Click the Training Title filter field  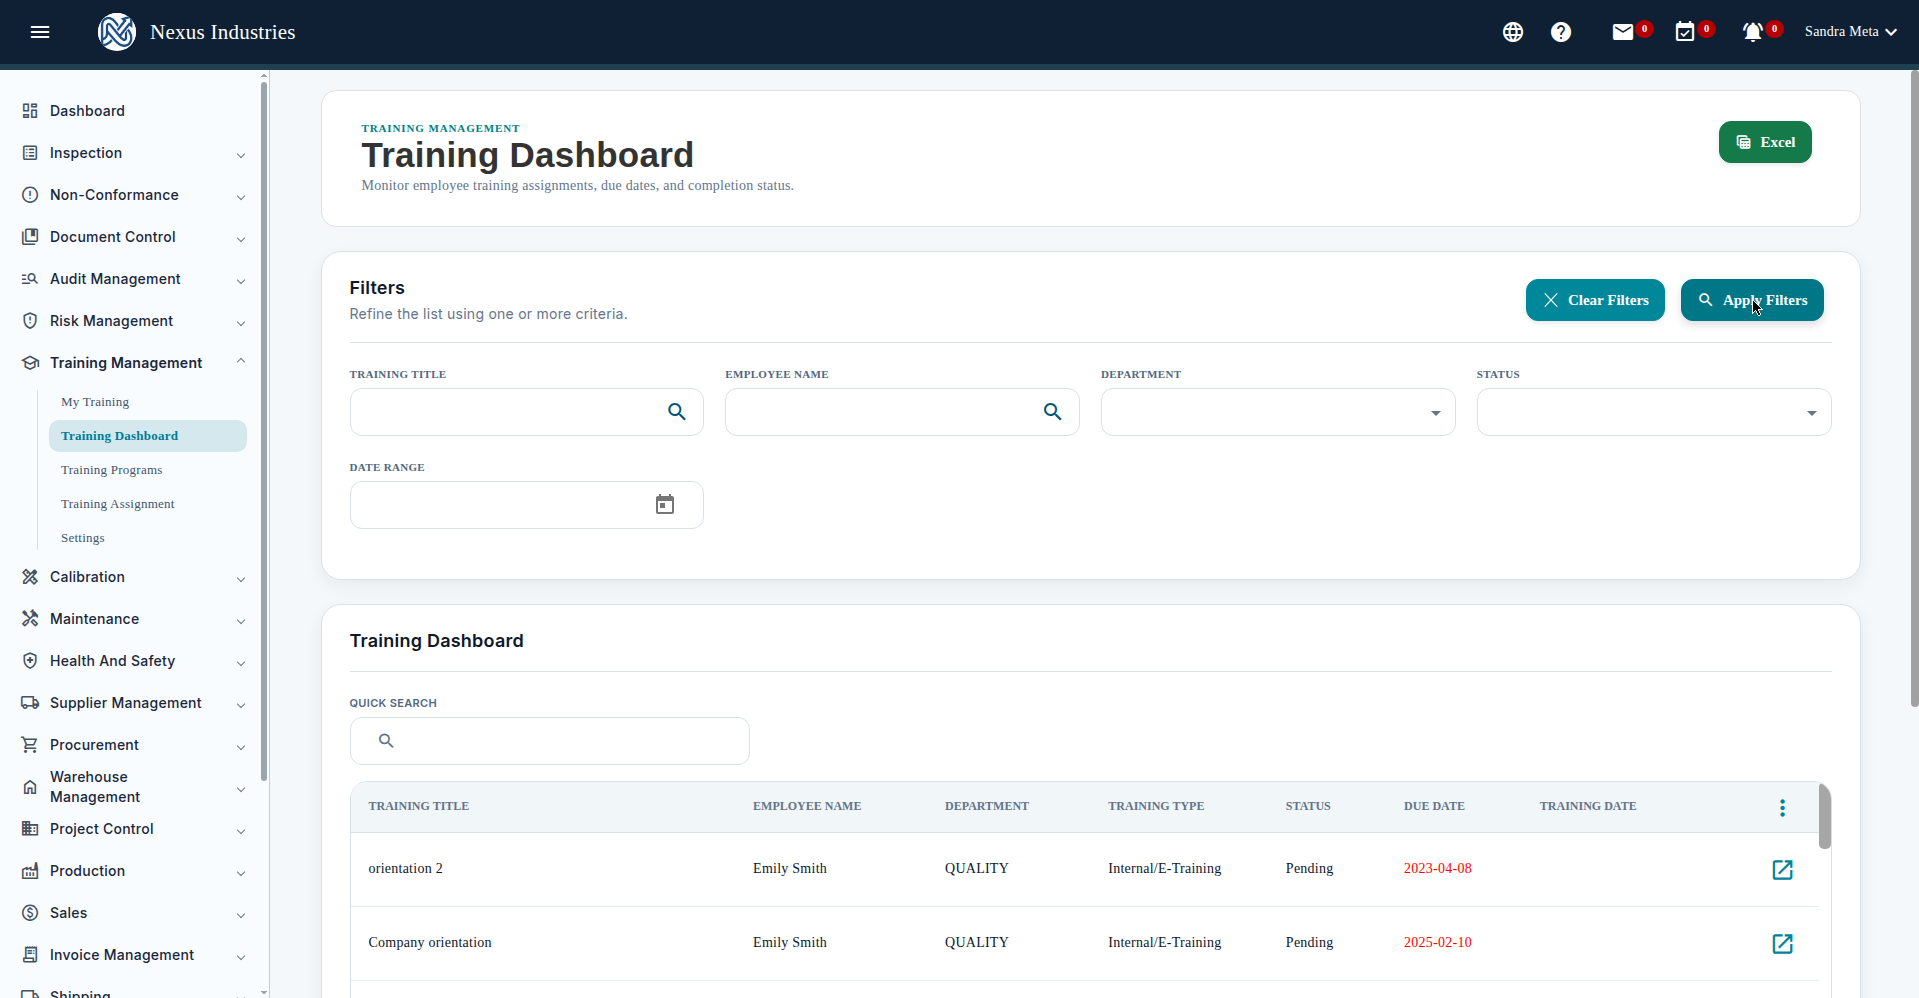(x=527, y=412)
